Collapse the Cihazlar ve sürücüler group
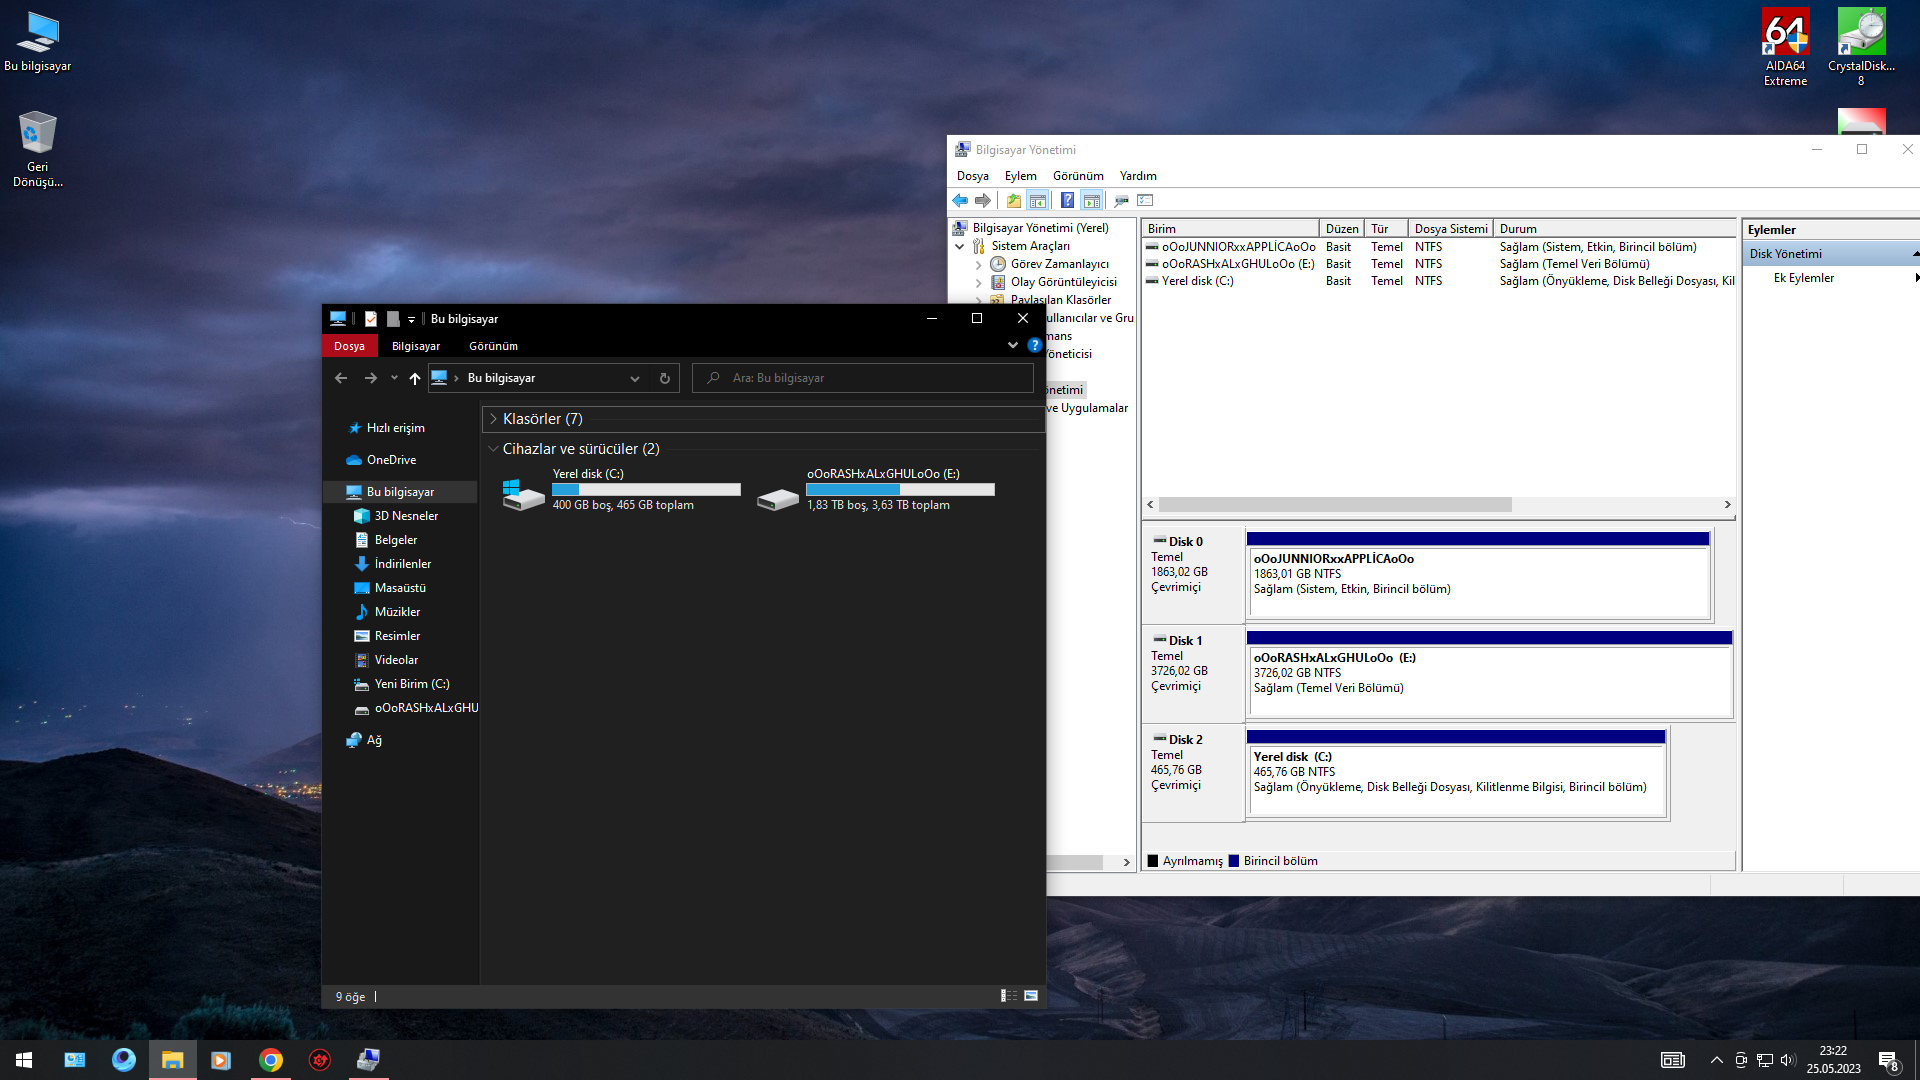 (x=494, y=449)
